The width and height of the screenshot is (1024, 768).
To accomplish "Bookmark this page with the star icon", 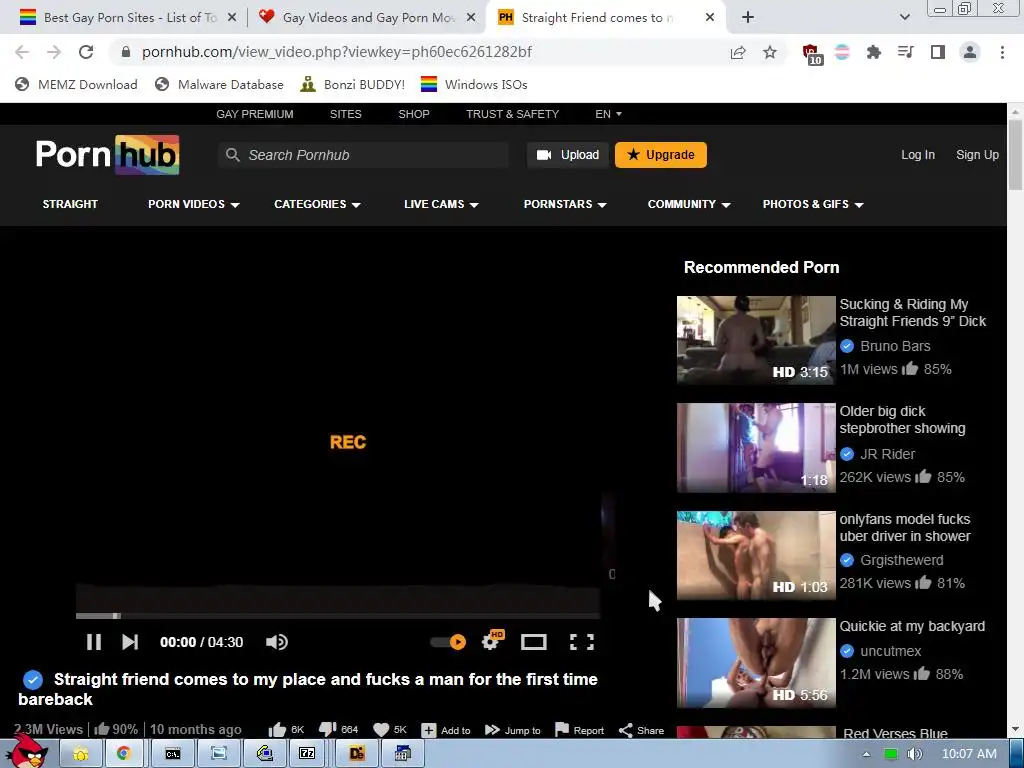I will 770,52.
